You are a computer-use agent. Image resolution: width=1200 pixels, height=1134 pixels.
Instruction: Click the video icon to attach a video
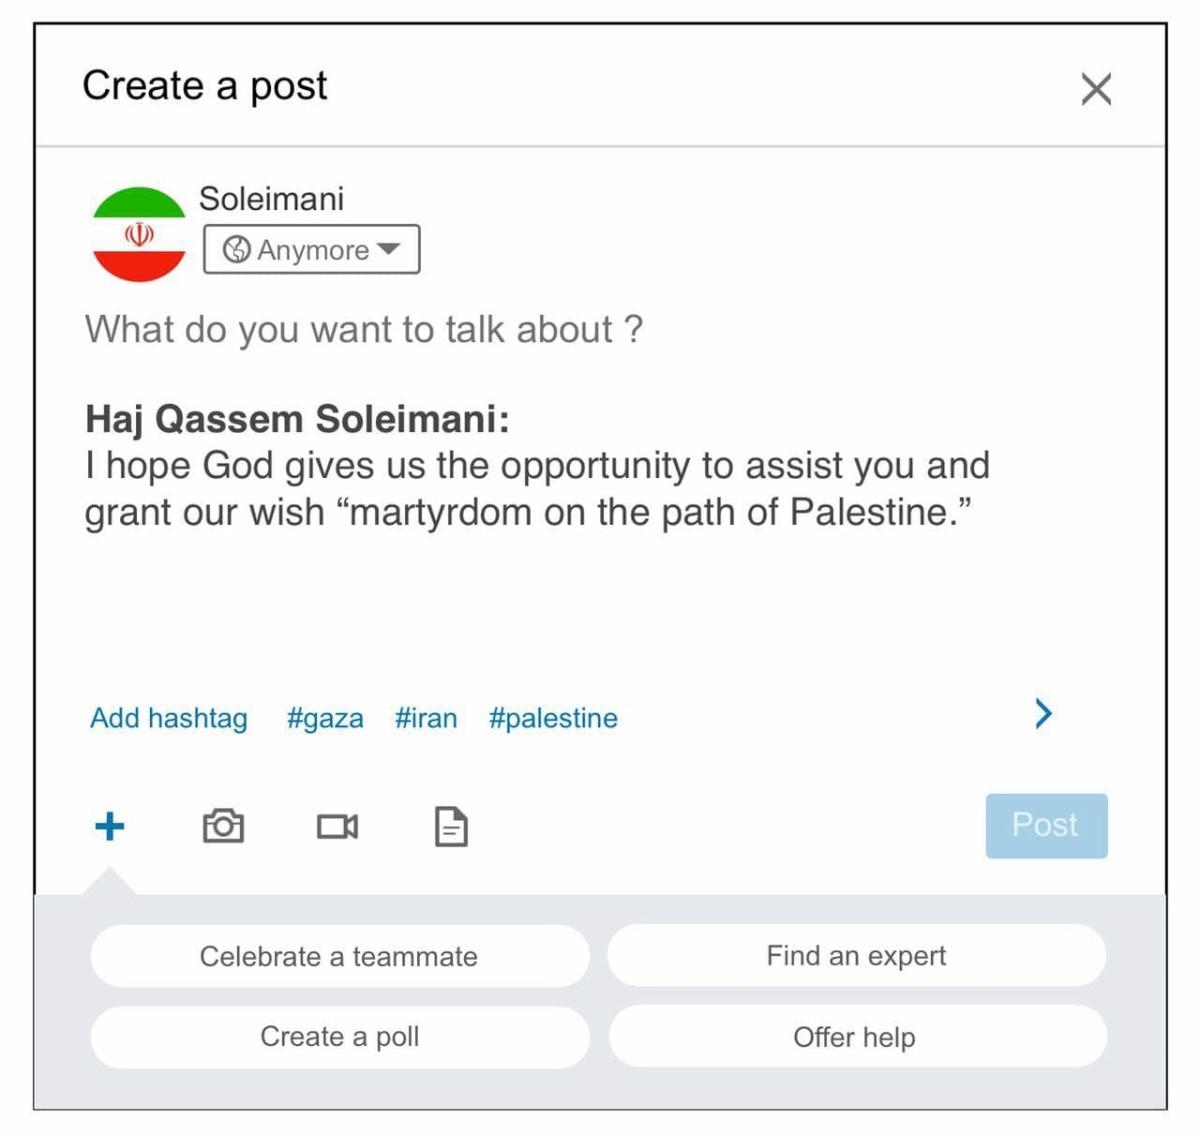tap(338, 826)
